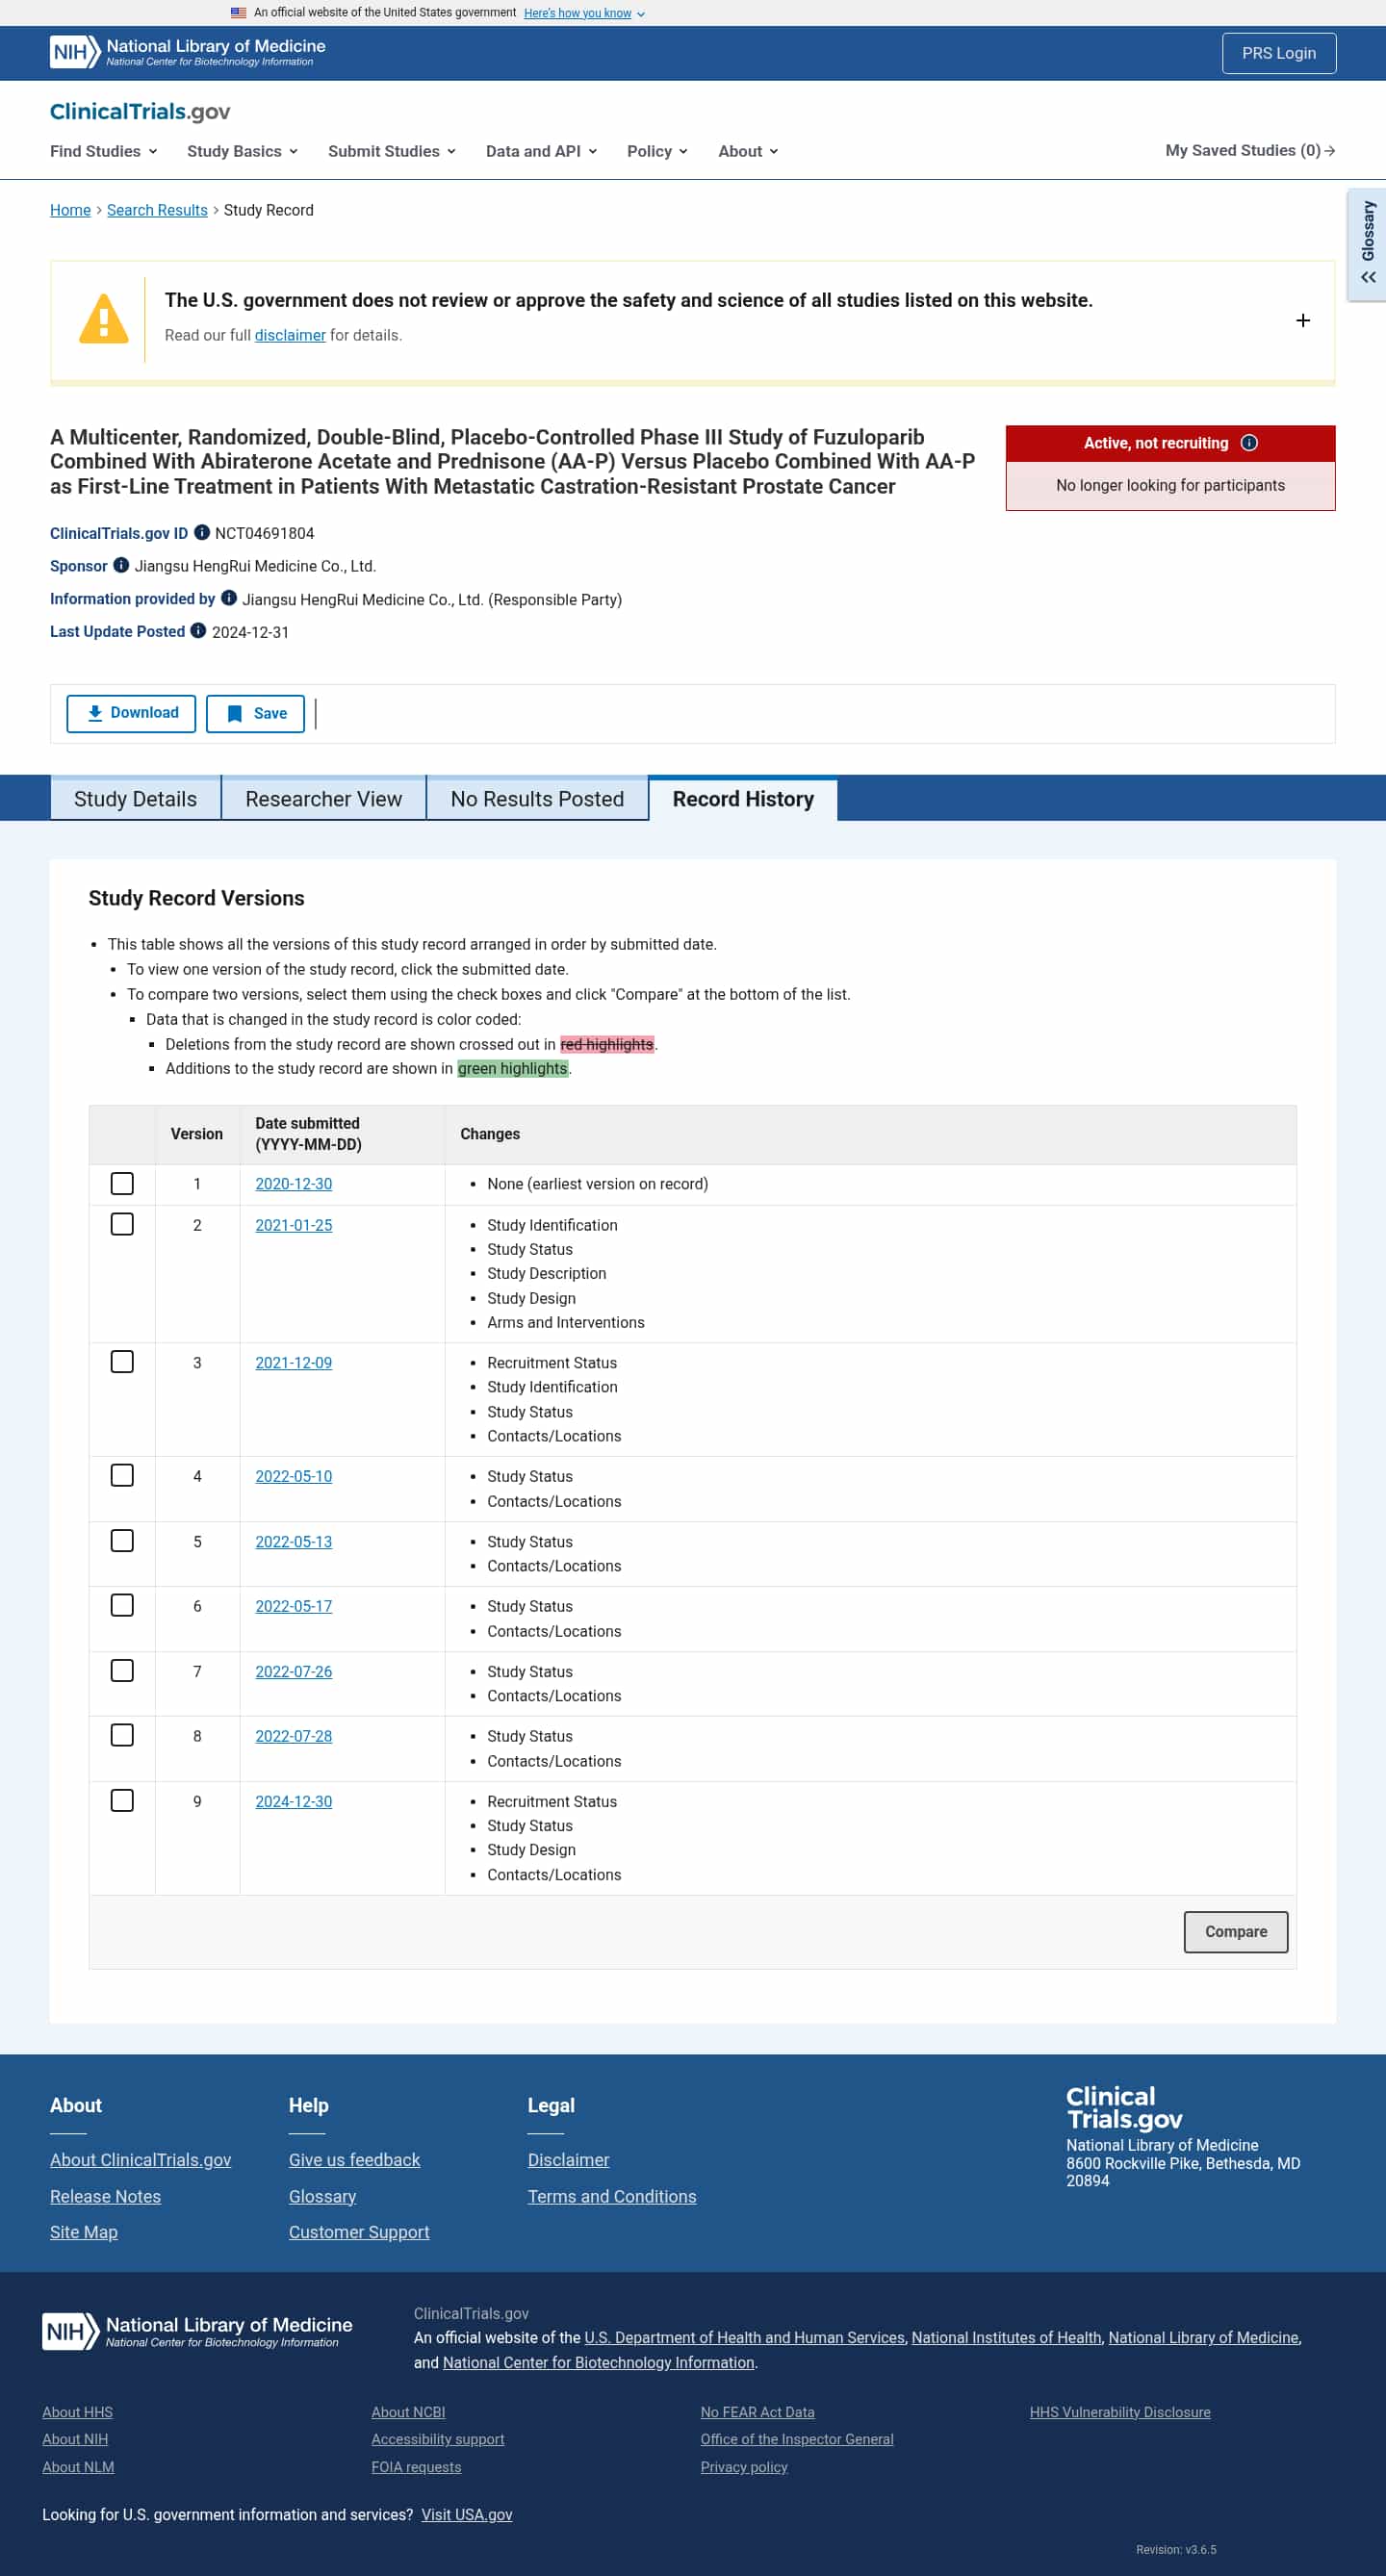Switch to the No Results Posted tab

pyautogui.click(x=537, y=799)
